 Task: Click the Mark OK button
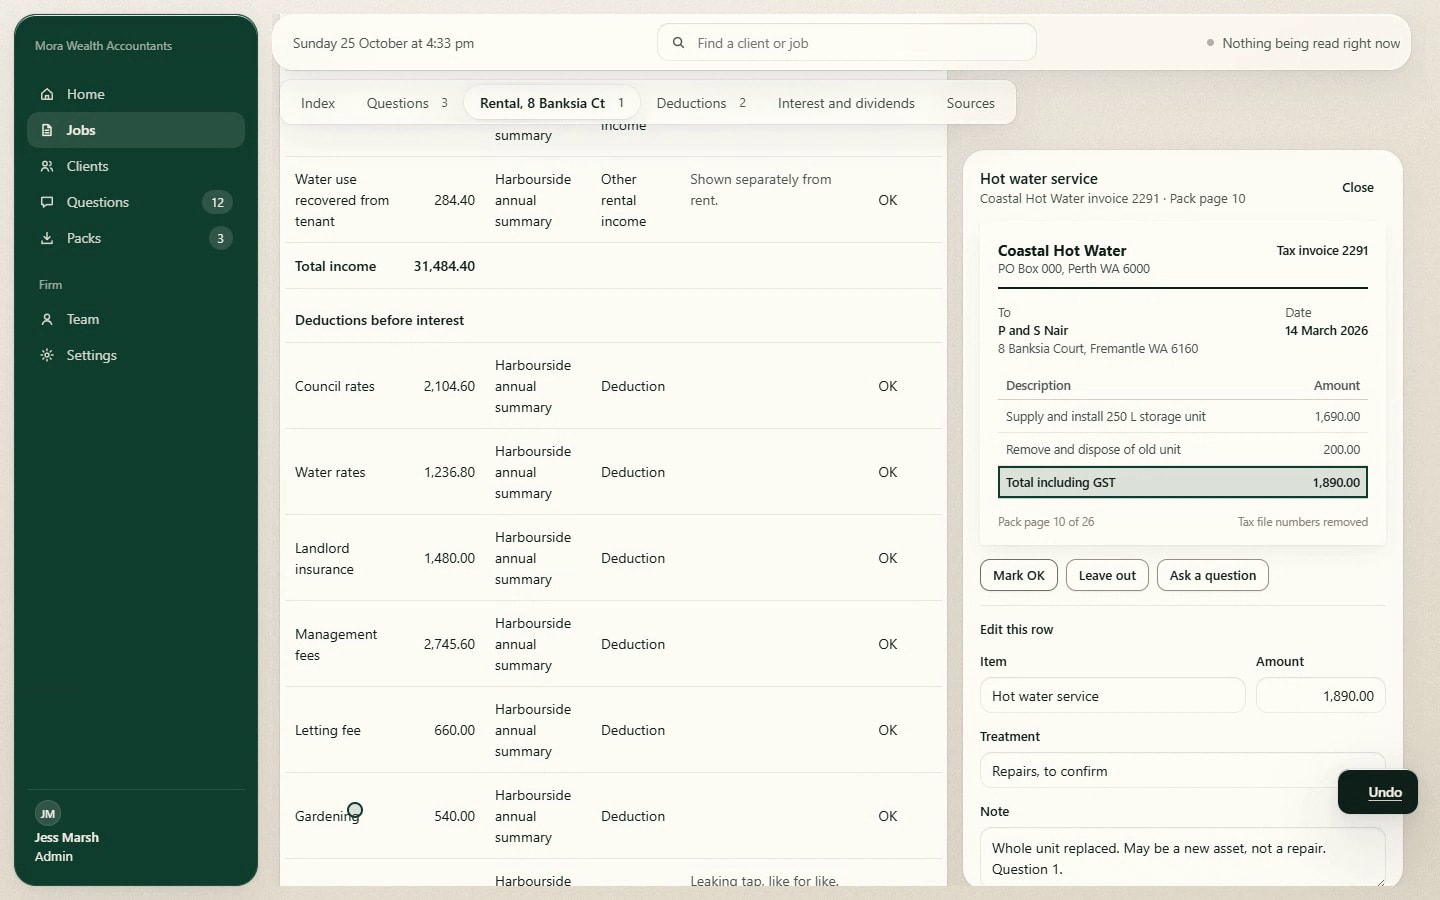1018,575
